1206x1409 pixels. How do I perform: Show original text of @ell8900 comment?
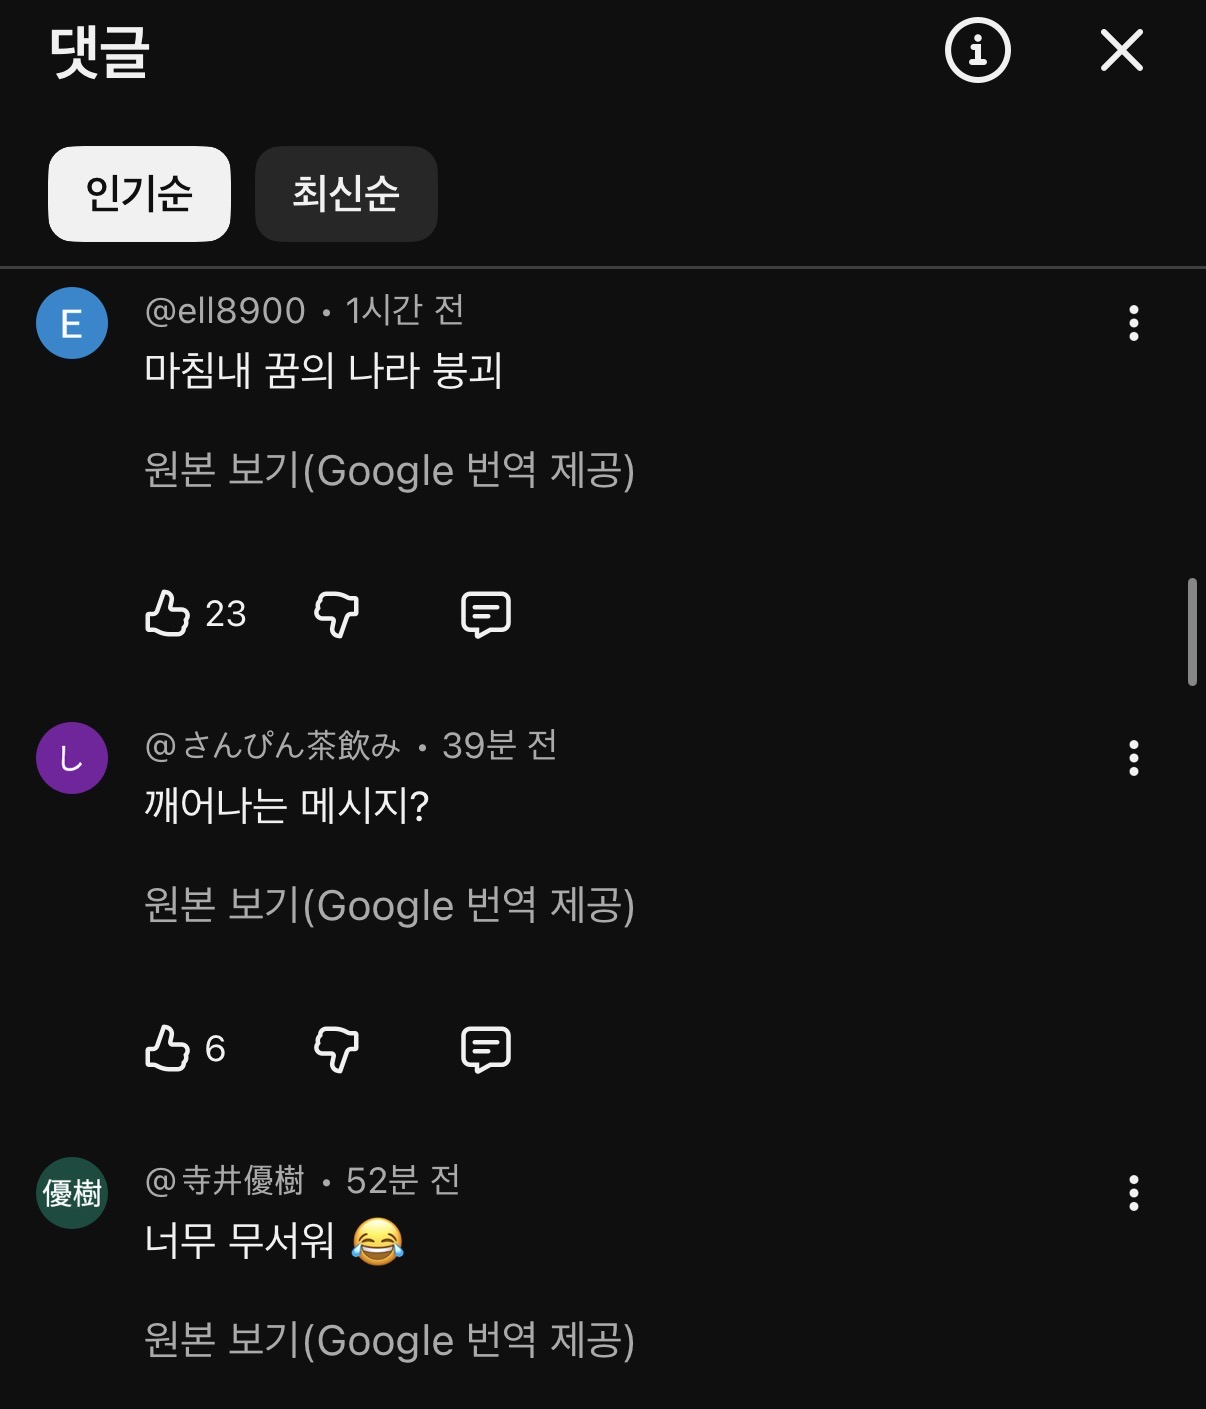coord(389,470)
